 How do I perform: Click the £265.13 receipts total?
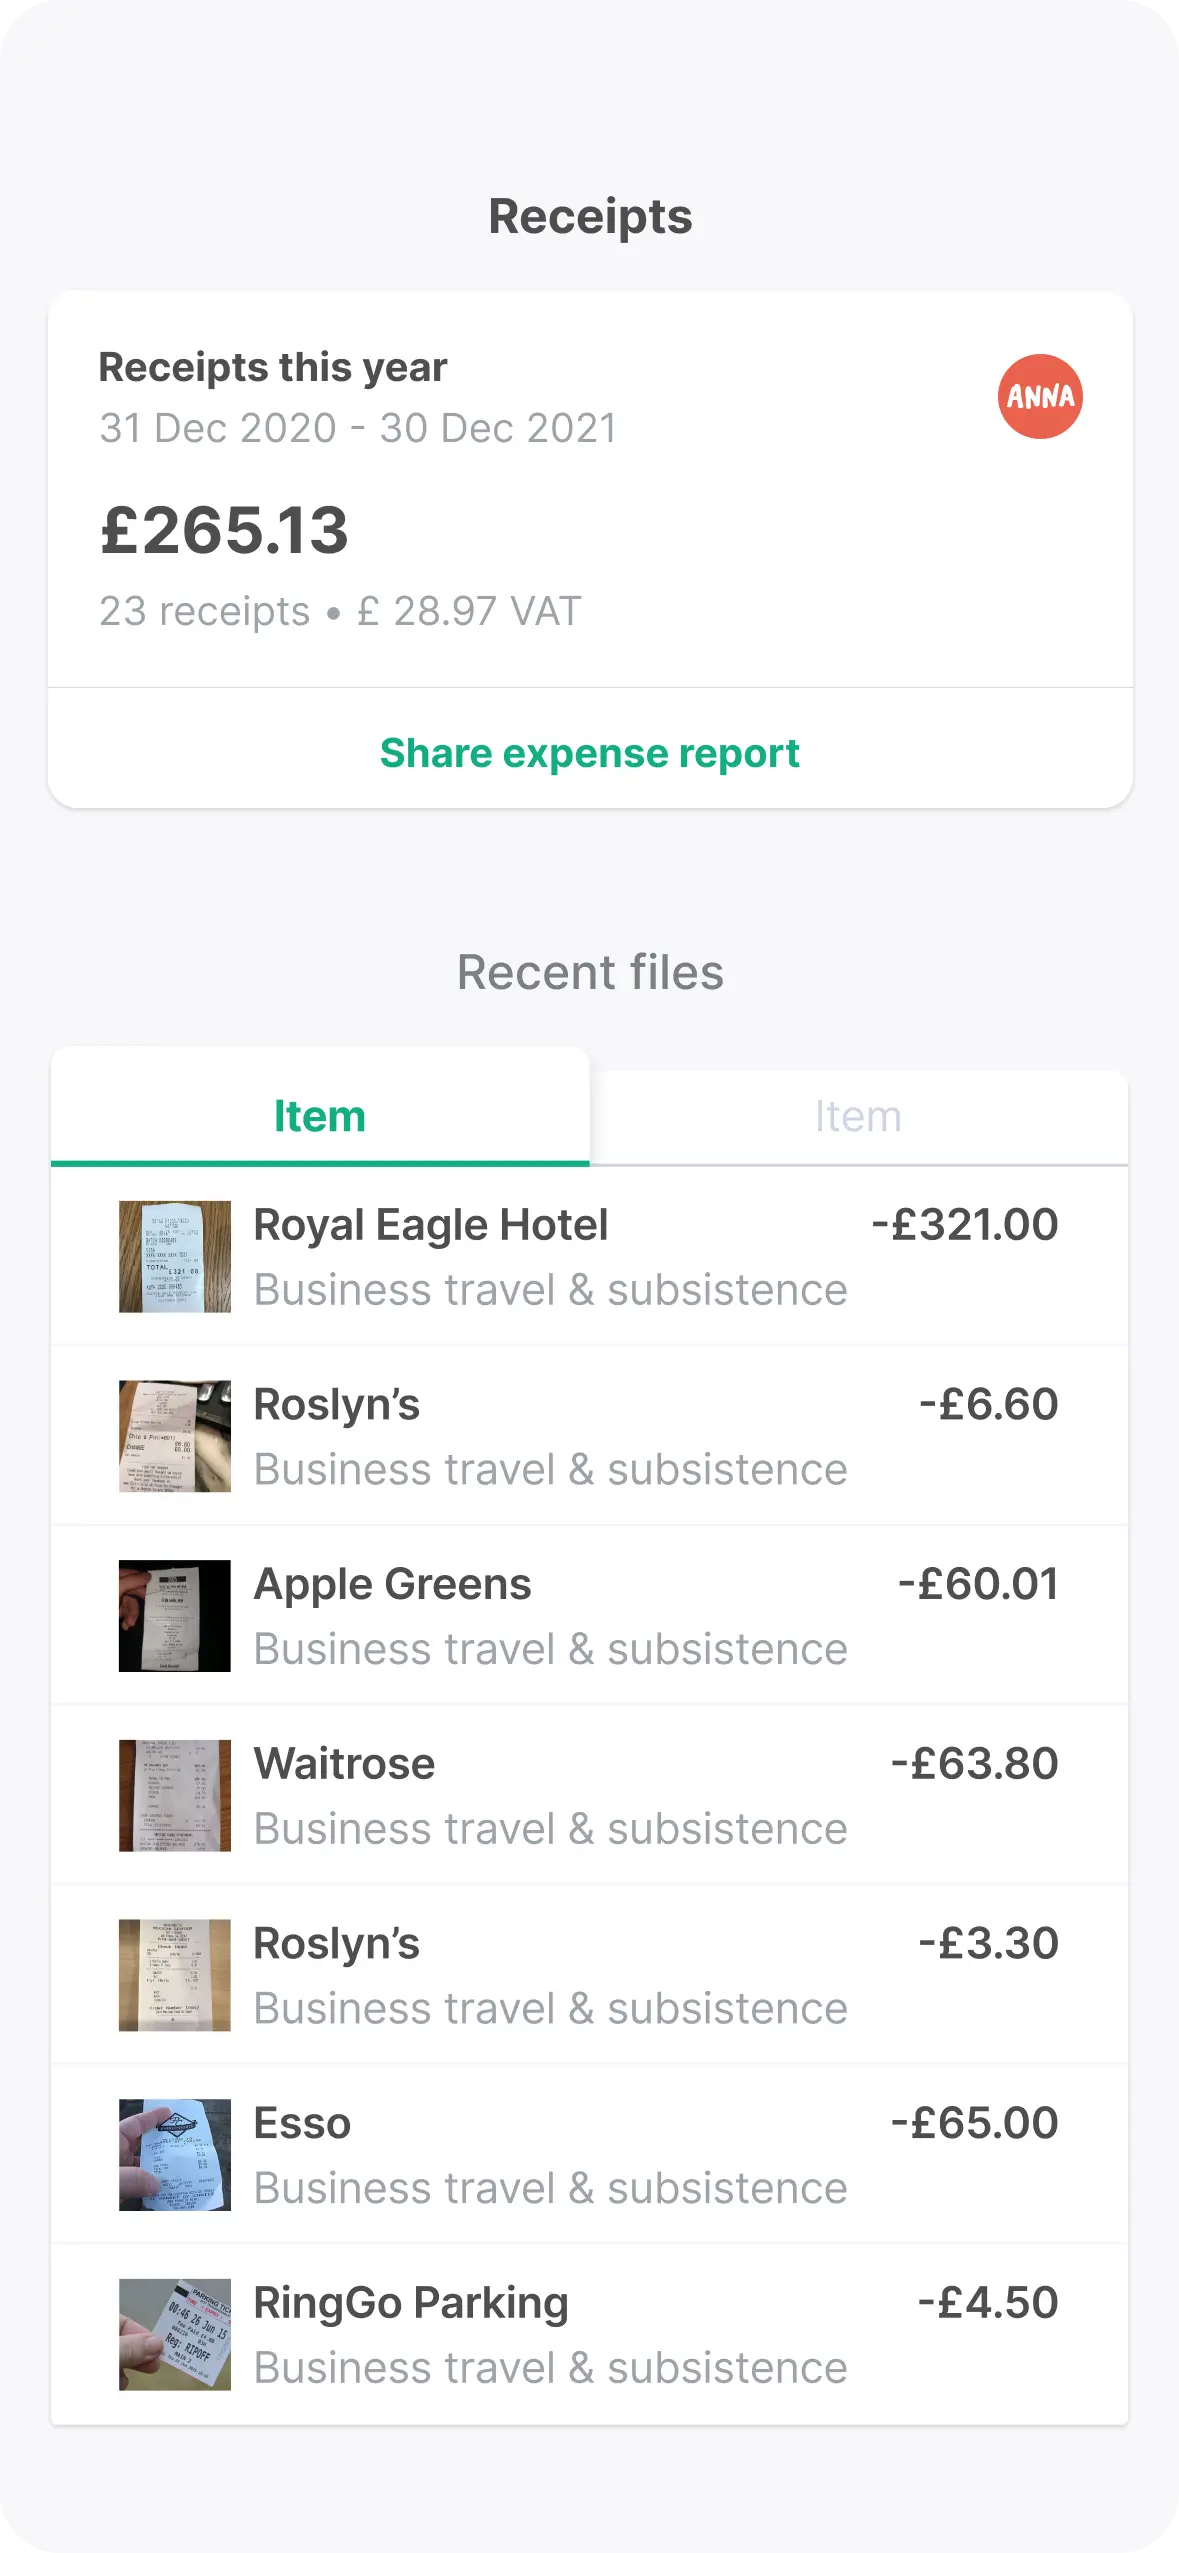tap(225, 530)
